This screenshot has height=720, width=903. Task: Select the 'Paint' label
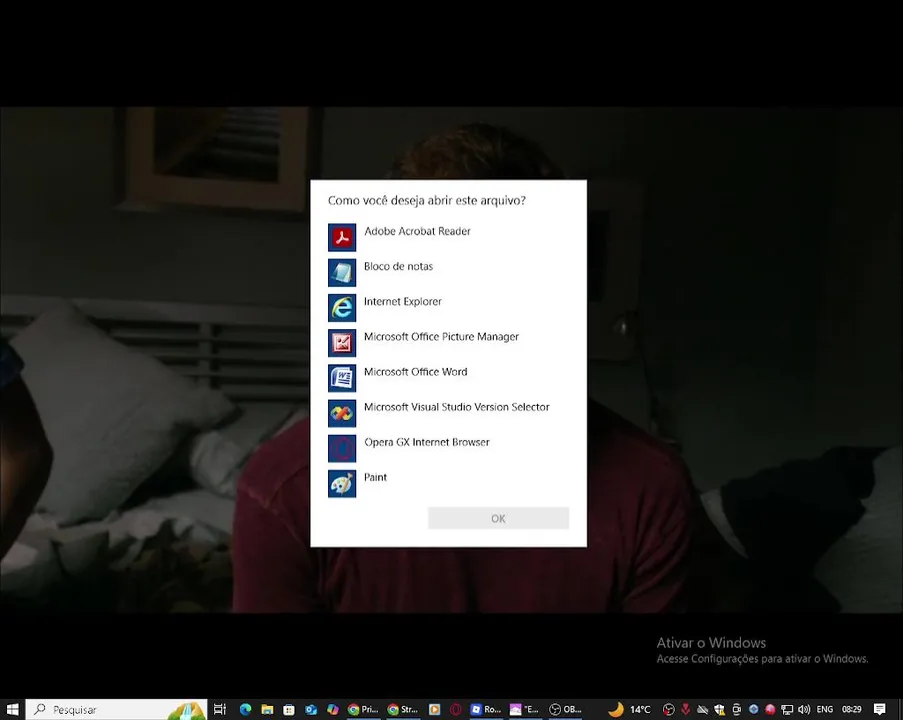[375, 477]
